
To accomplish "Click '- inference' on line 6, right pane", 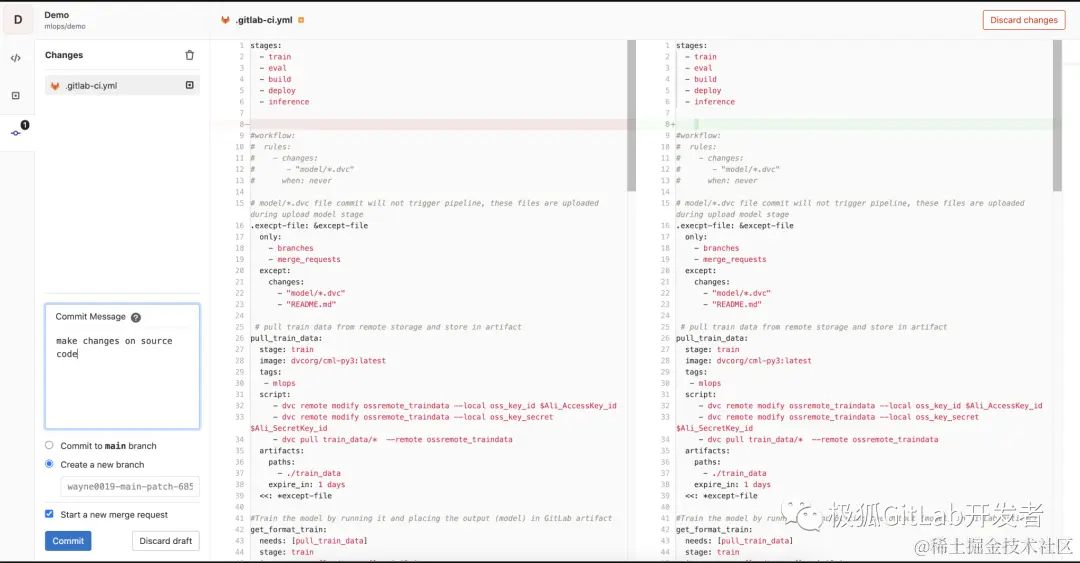I will pyautogui.click(x=710, y=102).
